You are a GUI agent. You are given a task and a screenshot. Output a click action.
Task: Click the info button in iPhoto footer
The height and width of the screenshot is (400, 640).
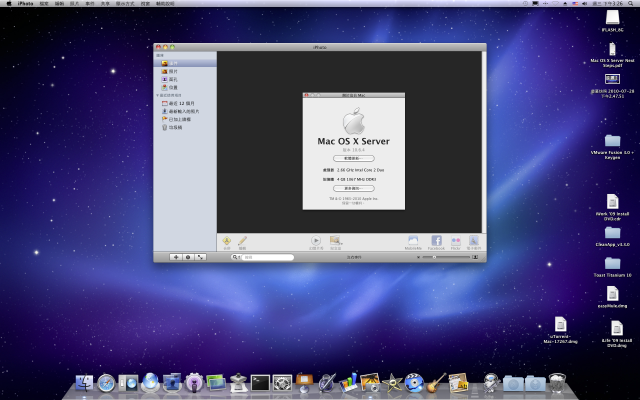pyautogui.click(x=188, y=257)
